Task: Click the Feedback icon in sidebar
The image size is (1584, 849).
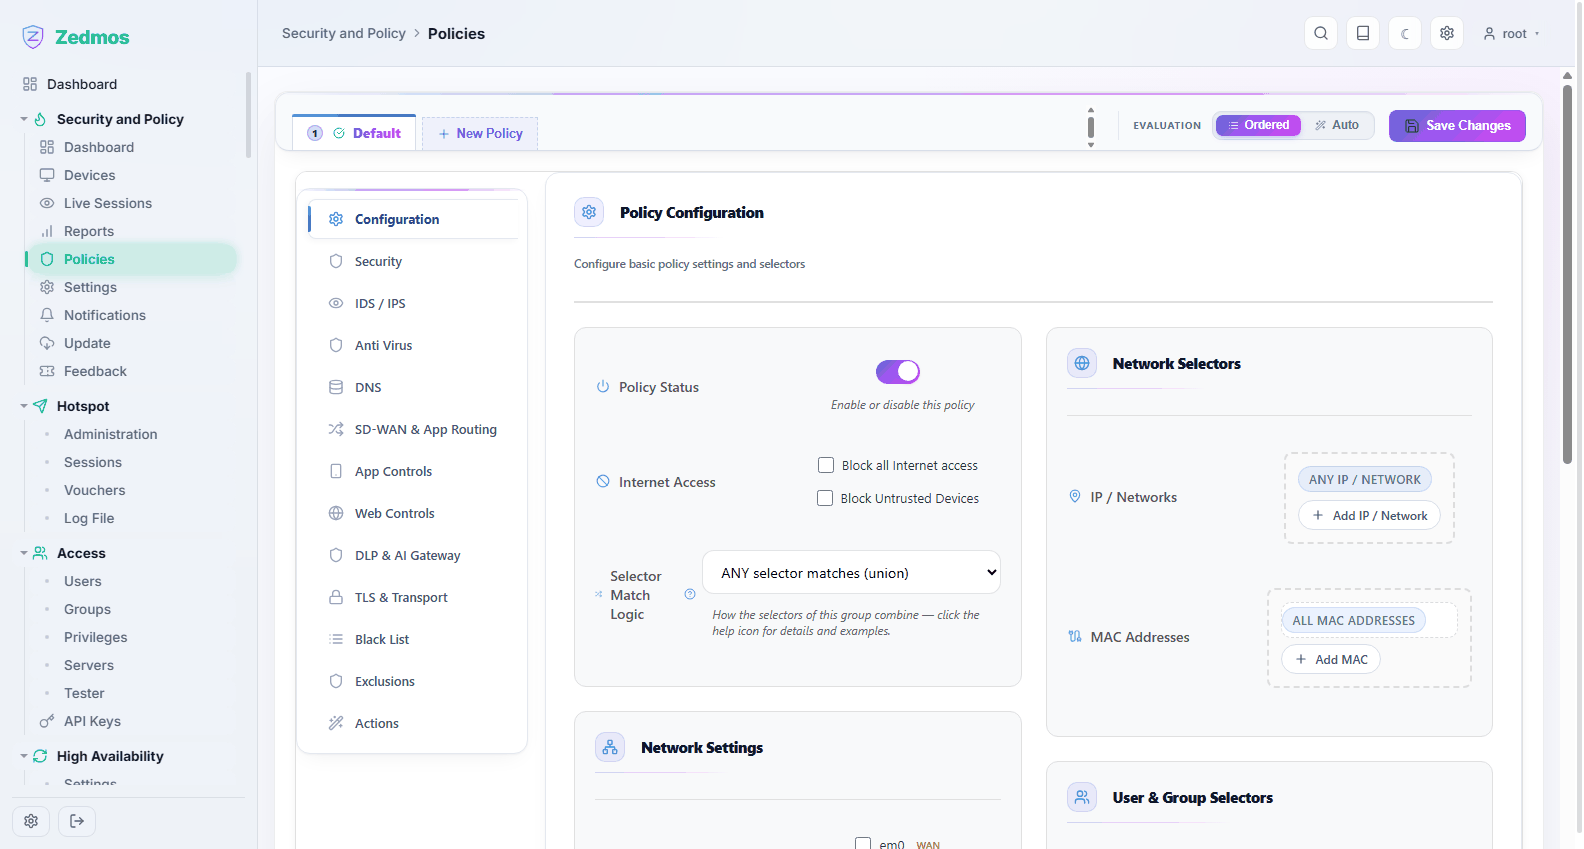Action: point(47,371)
